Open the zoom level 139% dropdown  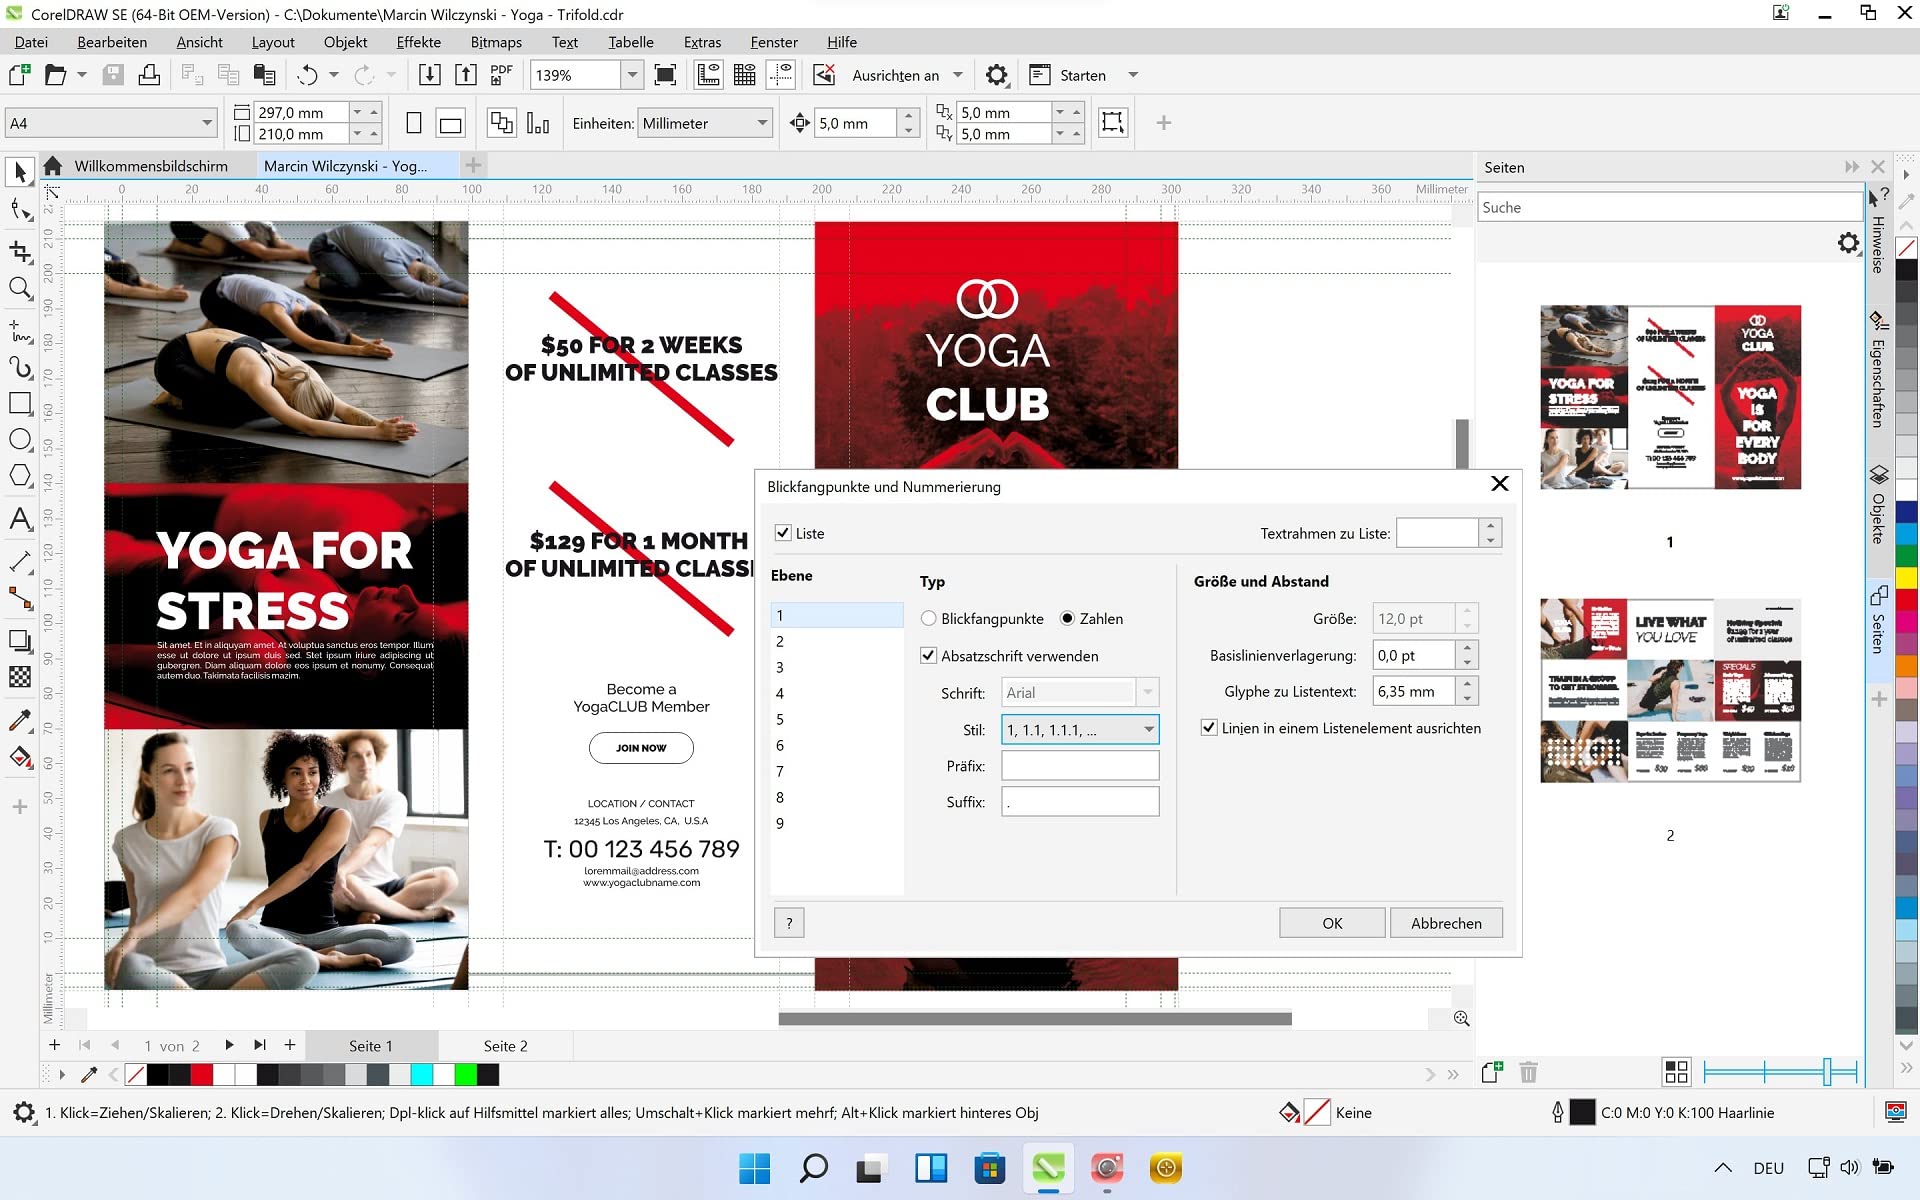coord(632,75)
